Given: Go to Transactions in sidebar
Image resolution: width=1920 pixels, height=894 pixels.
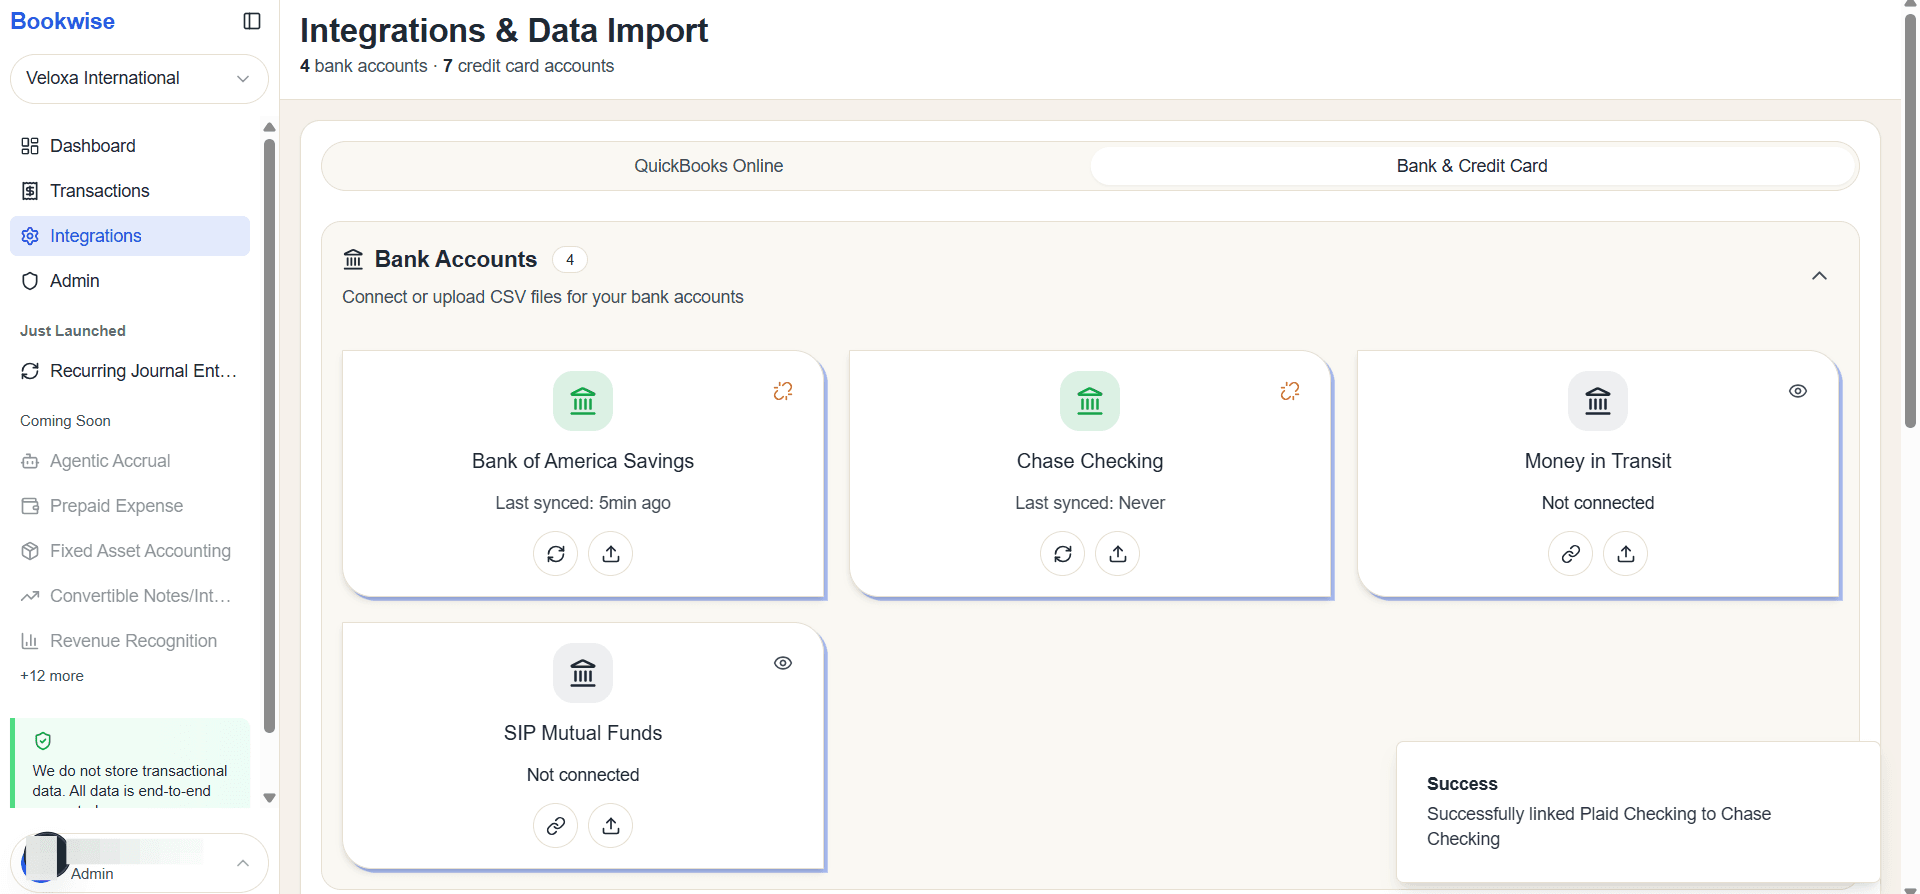Looking at the screenshot, I should pos(130,191).
